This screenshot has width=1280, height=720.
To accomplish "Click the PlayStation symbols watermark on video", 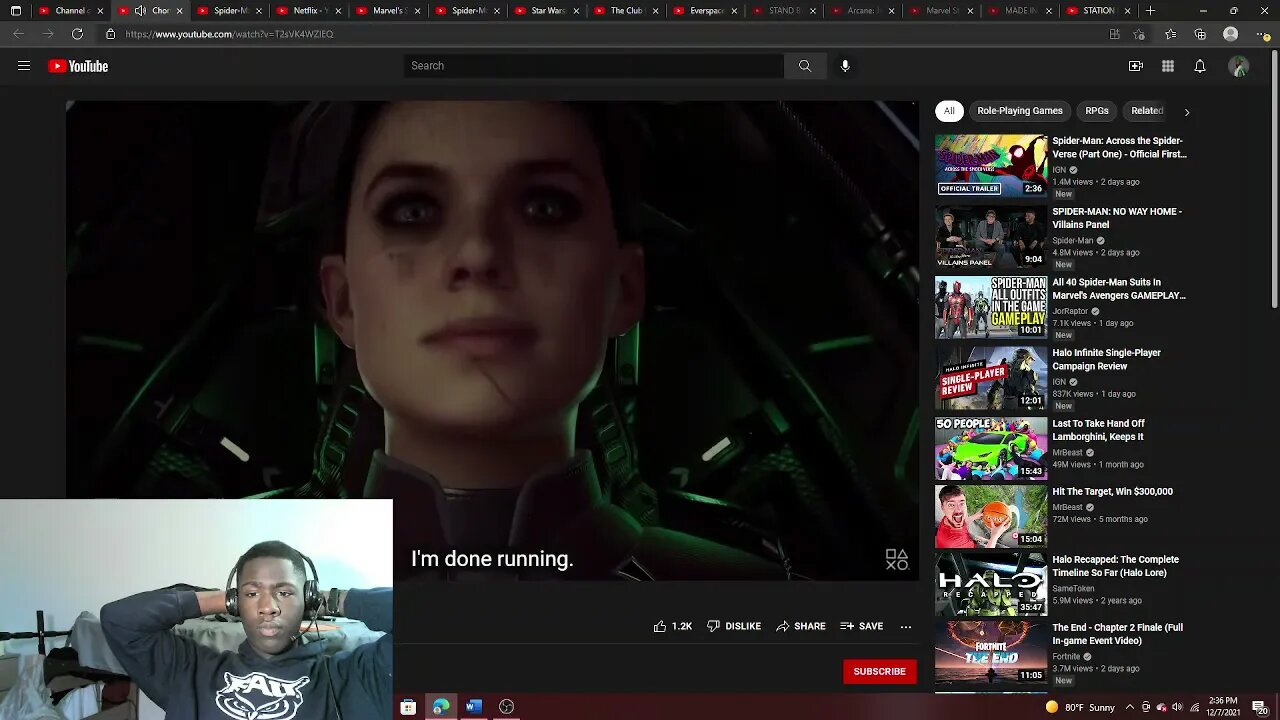I will point(896,560).
